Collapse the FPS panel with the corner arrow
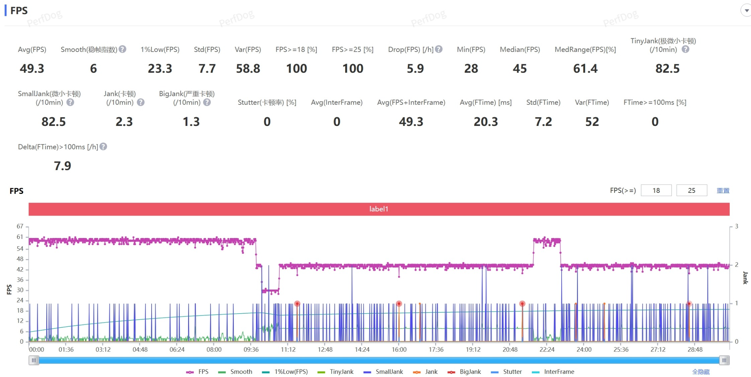This screenshot has height=377, width=751. pos(746,11)
